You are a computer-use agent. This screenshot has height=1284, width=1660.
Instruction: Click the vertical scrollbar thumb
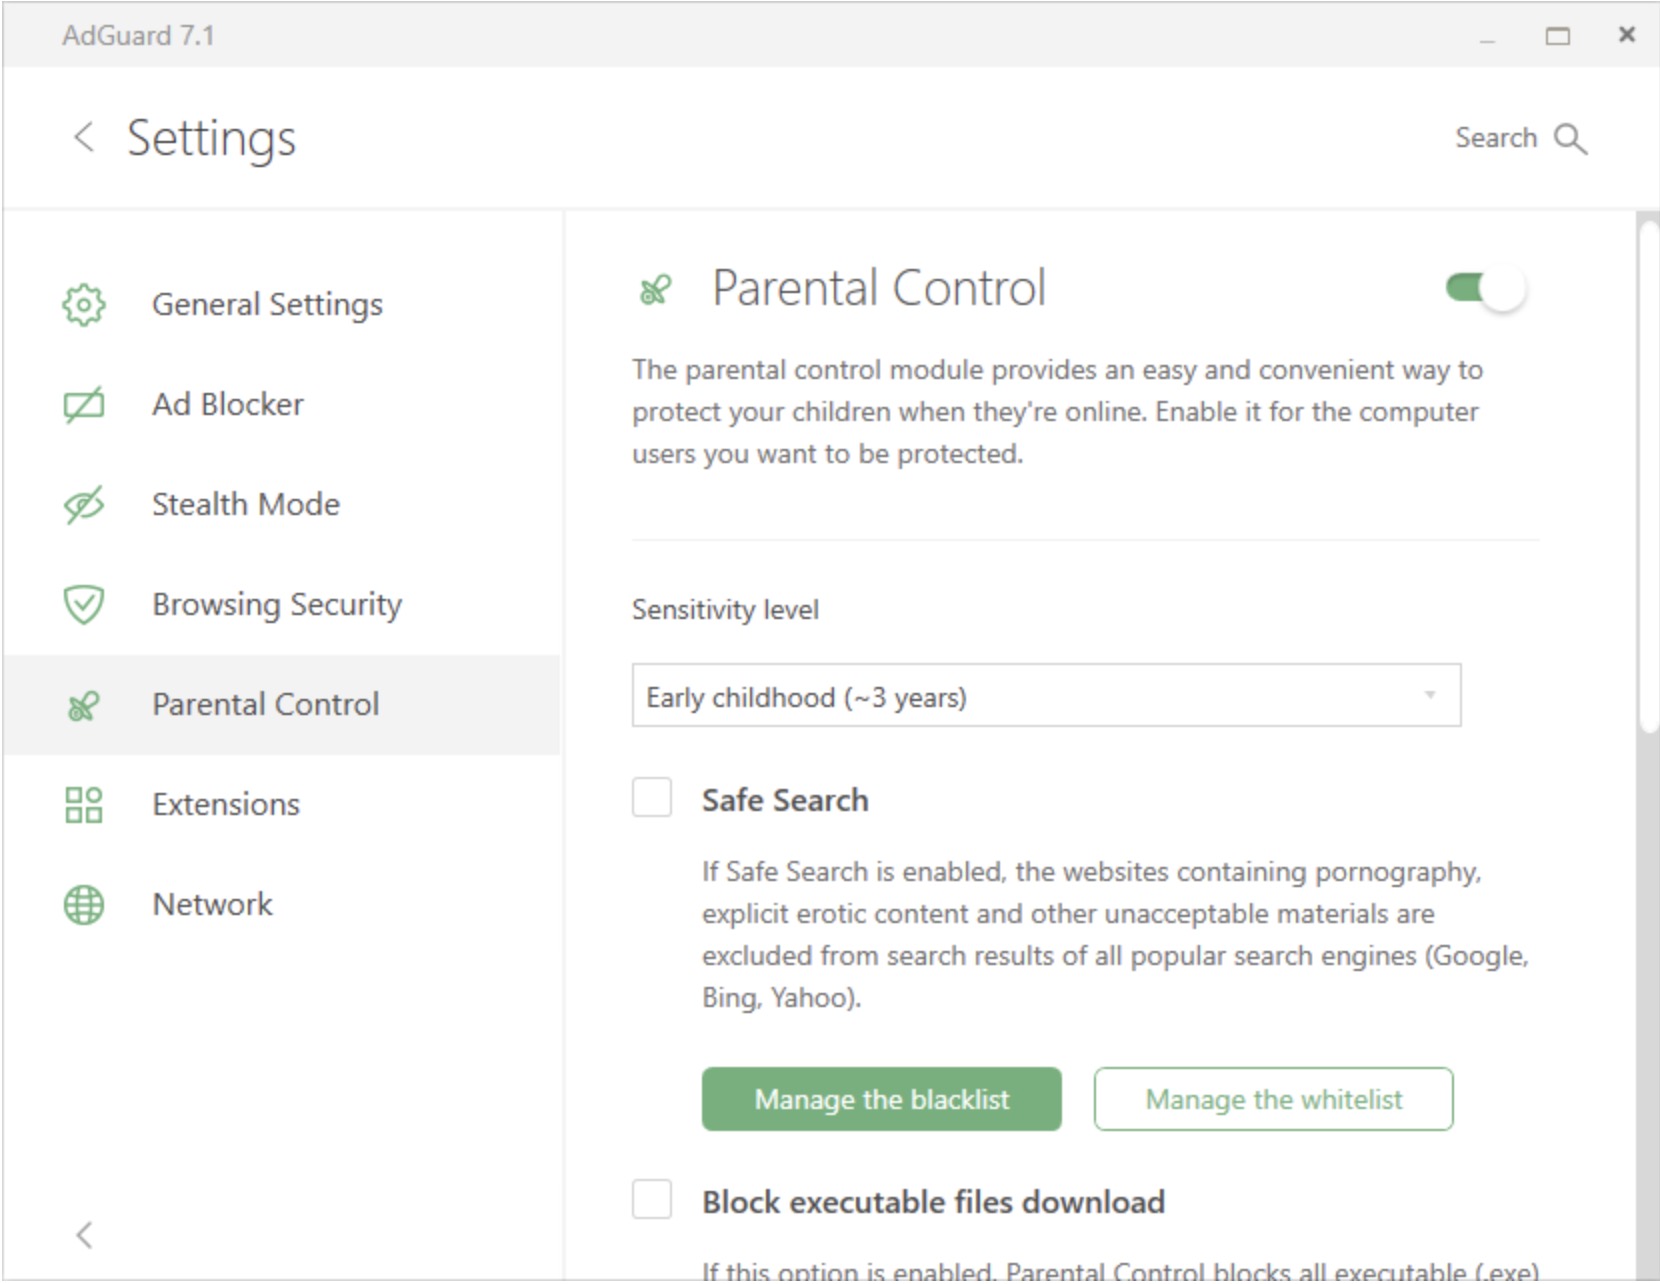(1648, 478)
